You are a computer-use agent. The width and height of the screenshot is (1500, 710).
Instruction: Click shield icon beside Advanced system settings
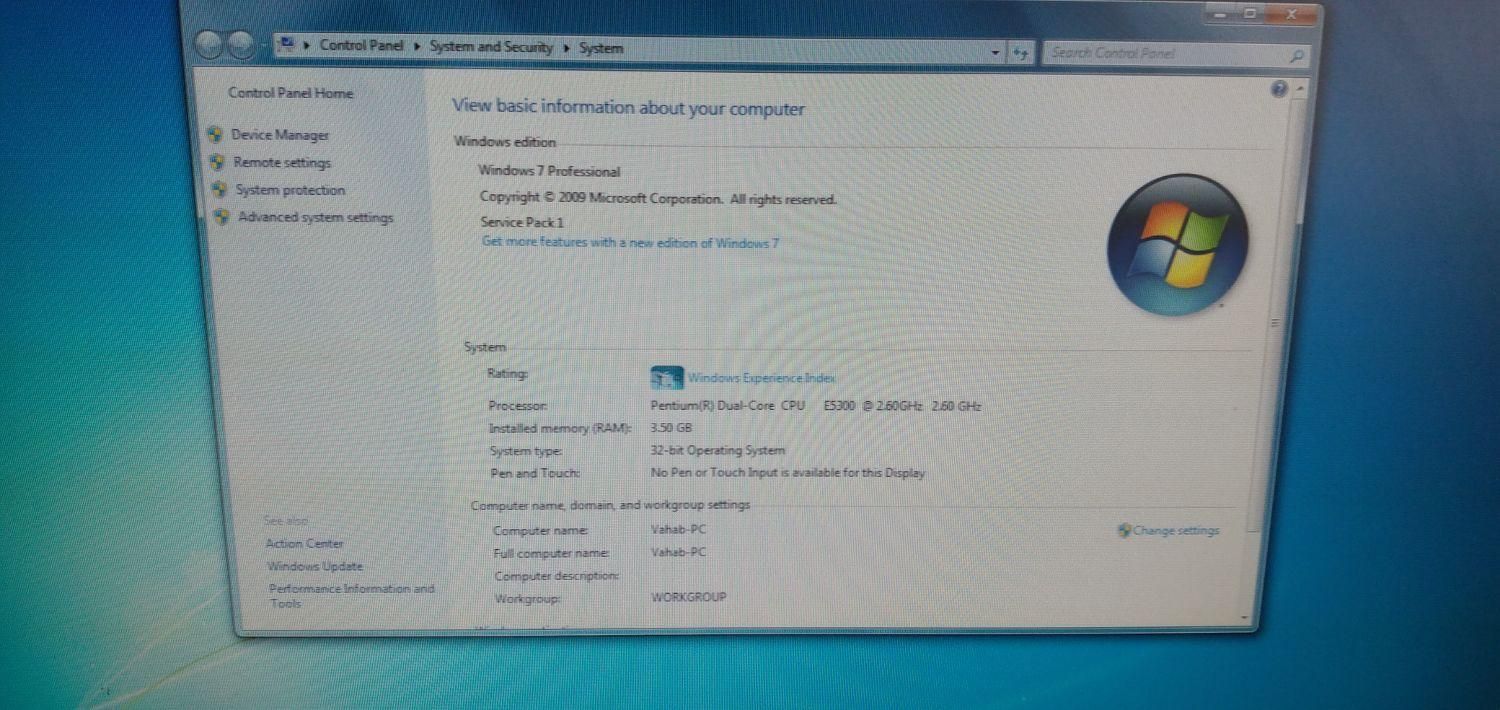click(223, 217)
